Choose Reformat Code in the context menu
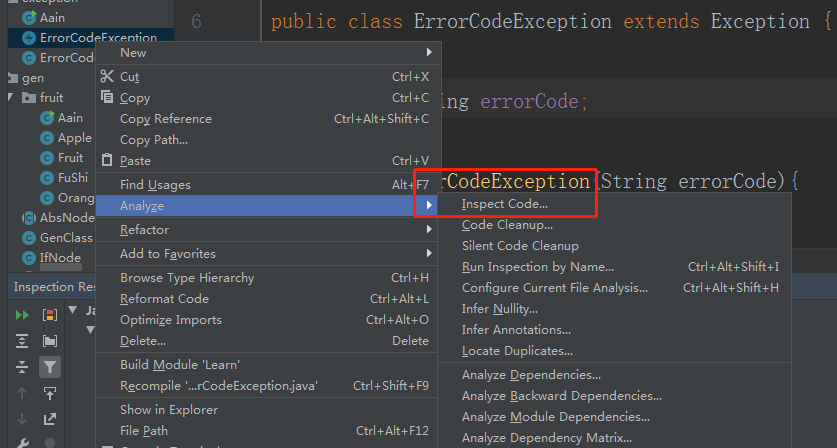 click(x=164, y=299)
